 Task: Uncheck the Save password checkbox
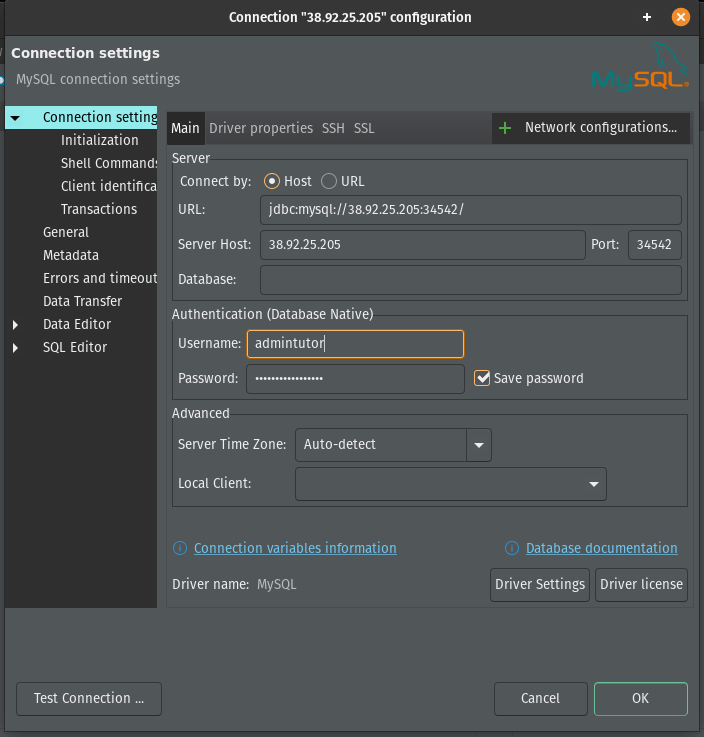click(482, 378)
